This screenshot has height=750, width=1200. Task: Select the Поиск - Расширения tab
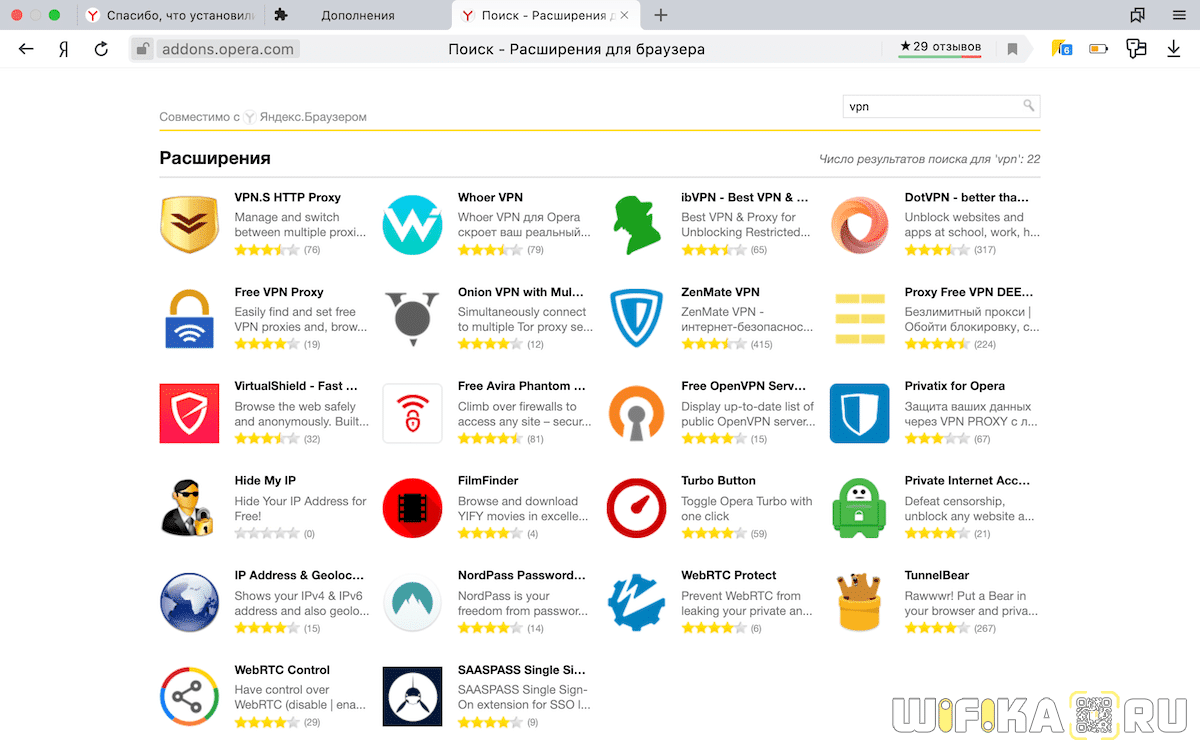tap(545, 15)
